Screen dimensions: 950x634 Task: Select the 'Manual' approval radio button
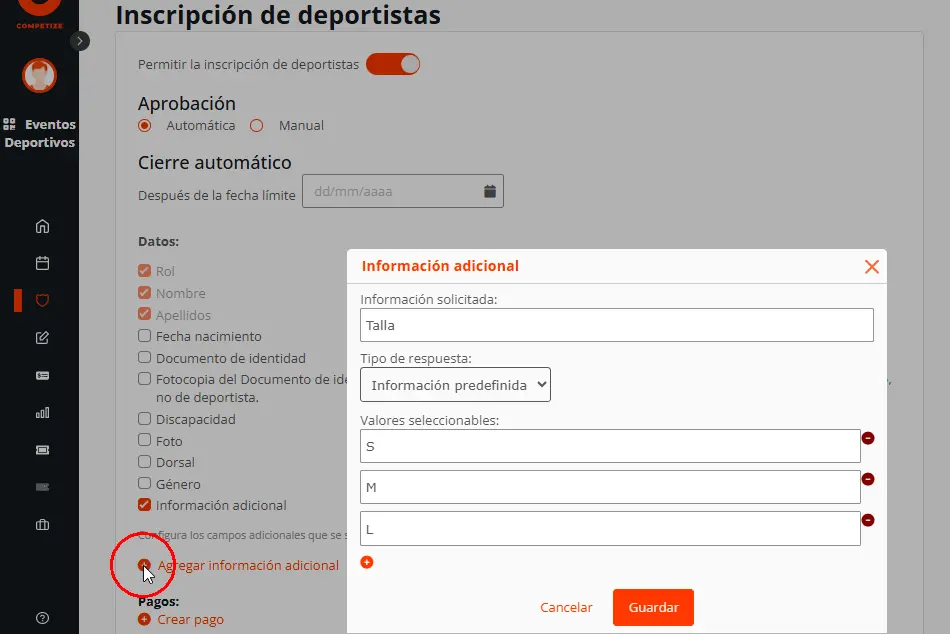(x=256, y=125)
